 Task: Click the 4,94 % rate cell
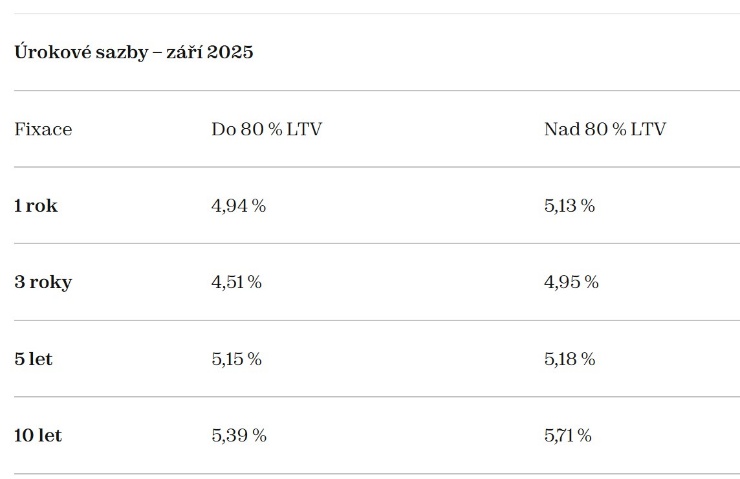click(x=239, y=206)
